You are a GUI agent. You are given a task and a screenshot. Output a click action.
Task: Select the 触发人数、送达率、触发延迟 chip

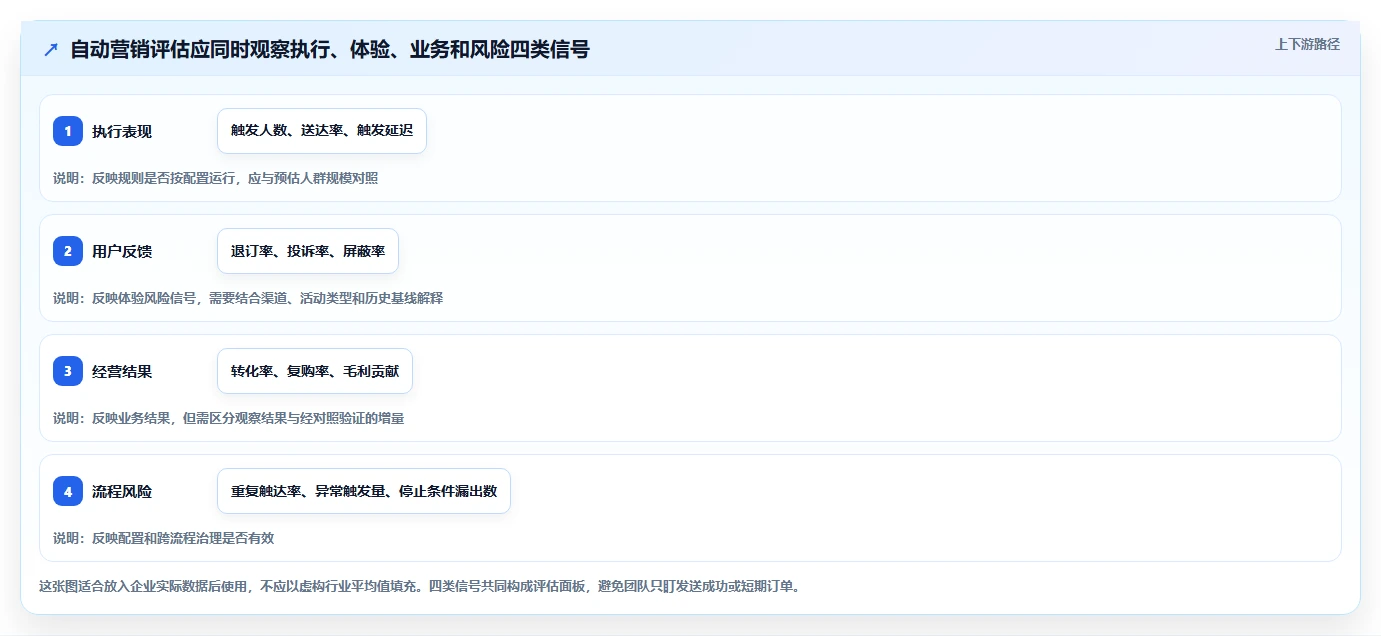322,131
